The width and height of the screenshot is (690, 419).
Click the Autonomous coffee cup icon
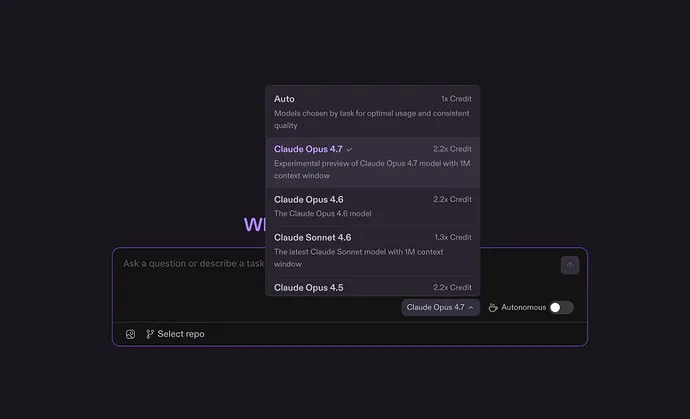point(493,307)
